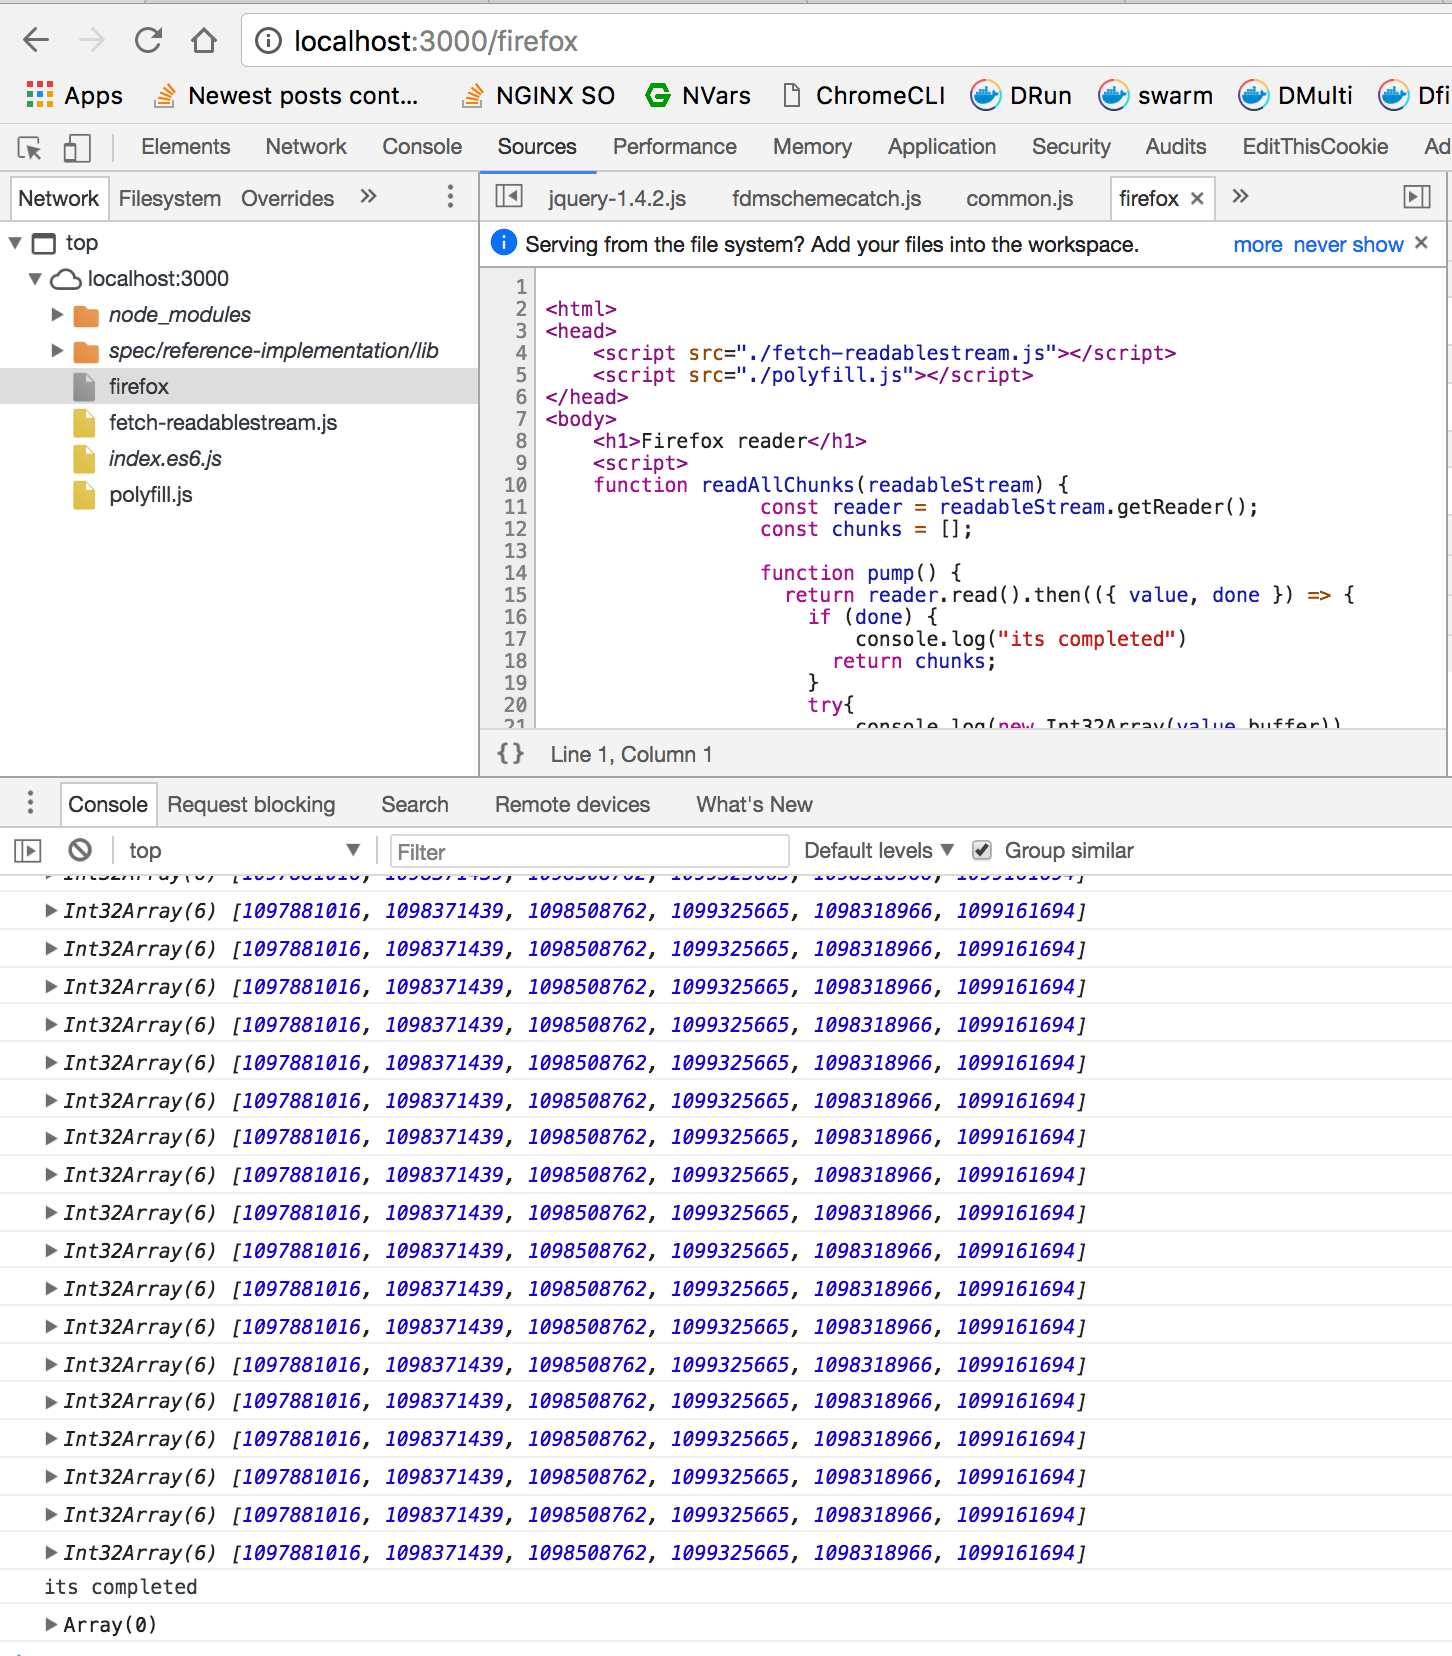
Task: Close the firefox source tab
Action: [x=1197, y=198]
